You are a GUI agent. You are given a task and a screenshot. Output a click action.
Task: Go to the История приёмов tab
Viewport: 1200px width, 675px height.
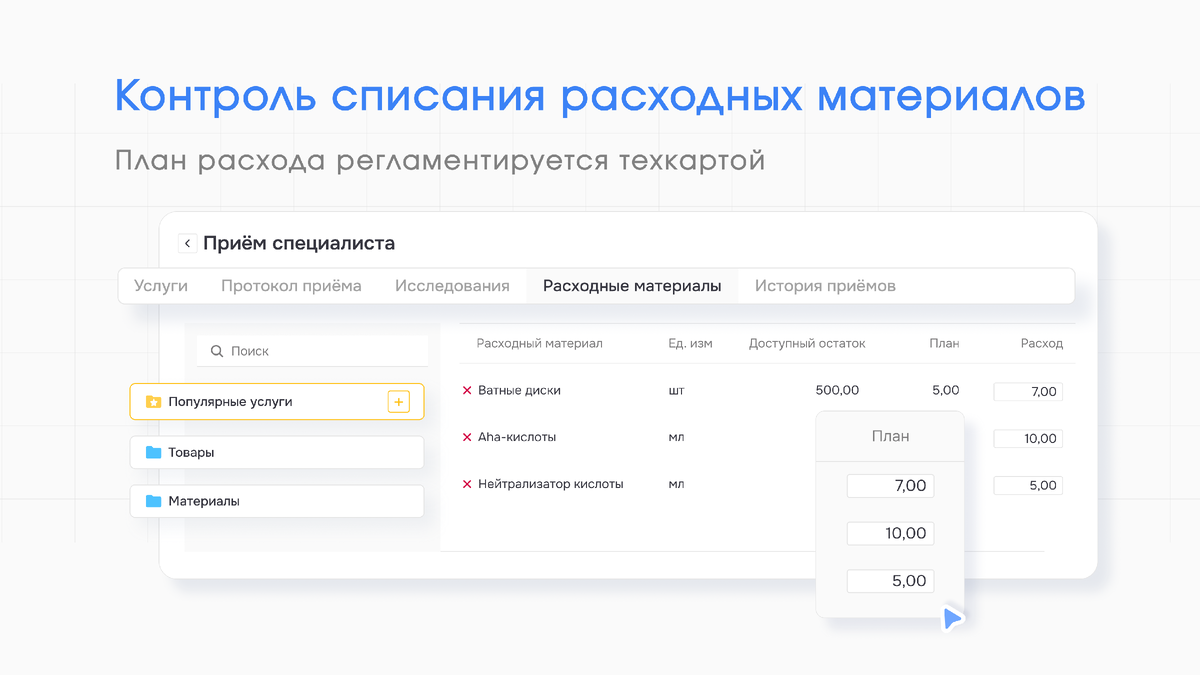(825, 286)
